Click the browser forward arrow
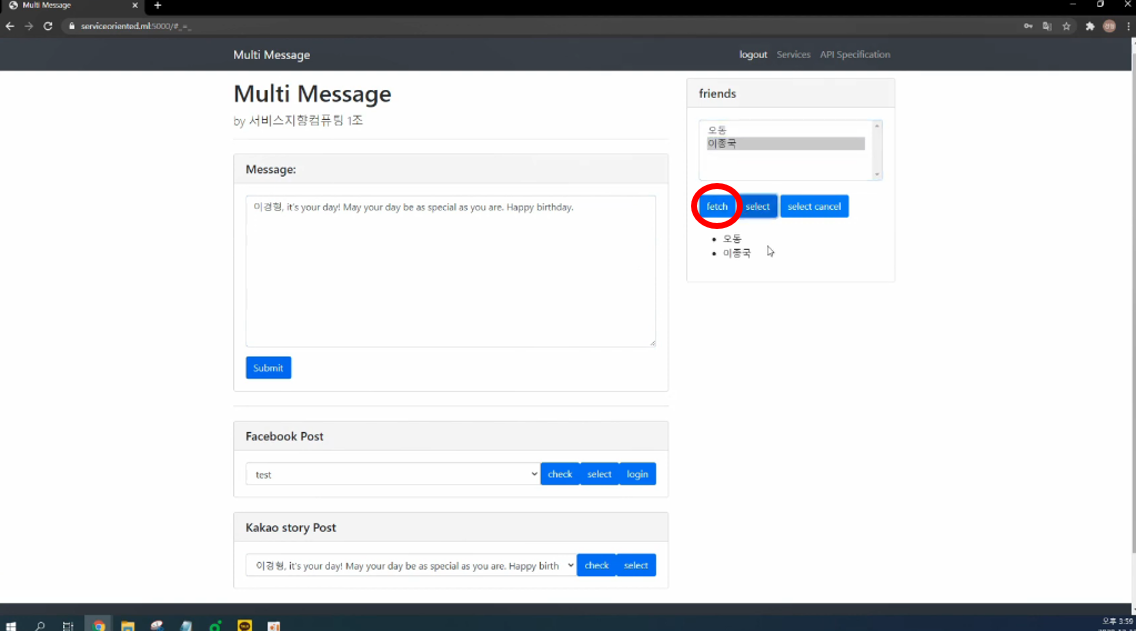 coord(29,26)
